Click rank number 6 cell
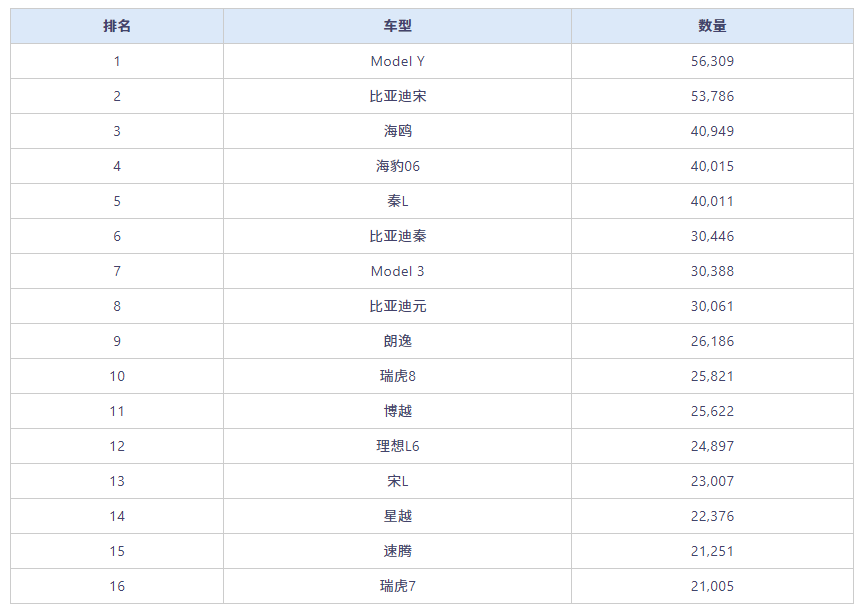The width and height of the screenshot is (864, 614). click(117, 236)
